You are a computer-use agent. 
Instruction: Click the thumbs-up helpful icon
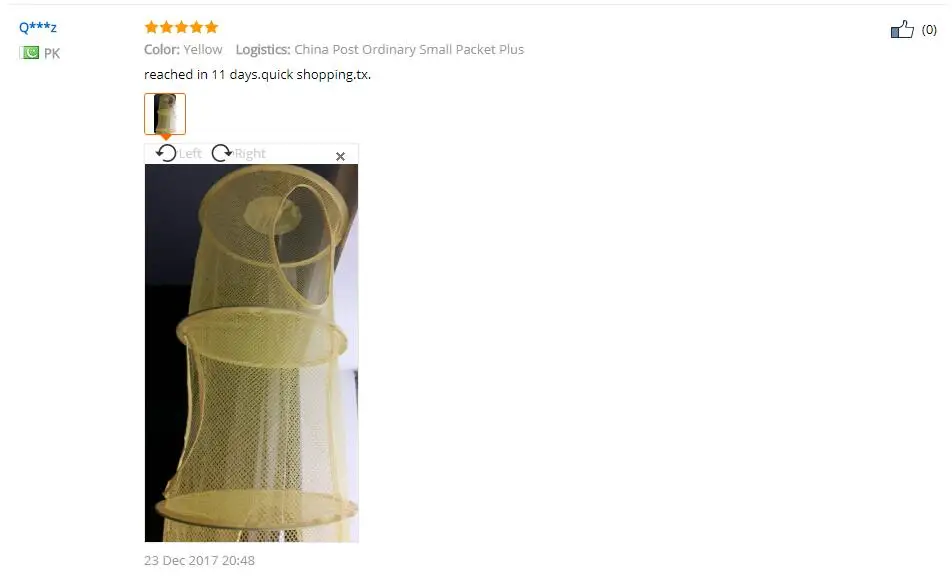coord(902,29)
